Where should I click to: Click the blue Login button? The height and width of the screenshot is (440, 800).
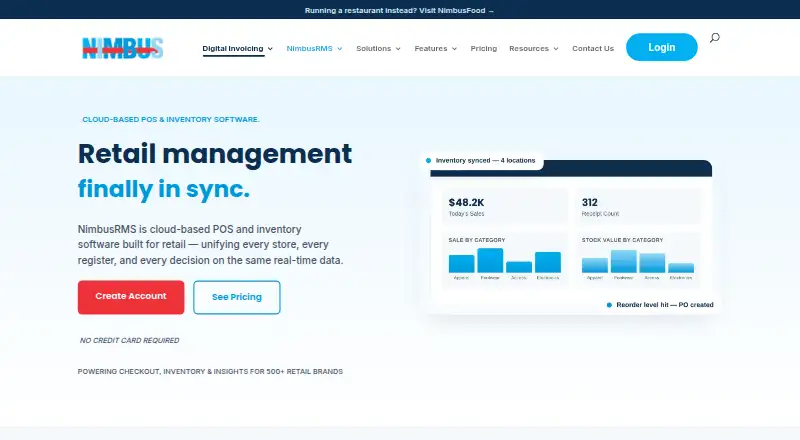(662, 47)
